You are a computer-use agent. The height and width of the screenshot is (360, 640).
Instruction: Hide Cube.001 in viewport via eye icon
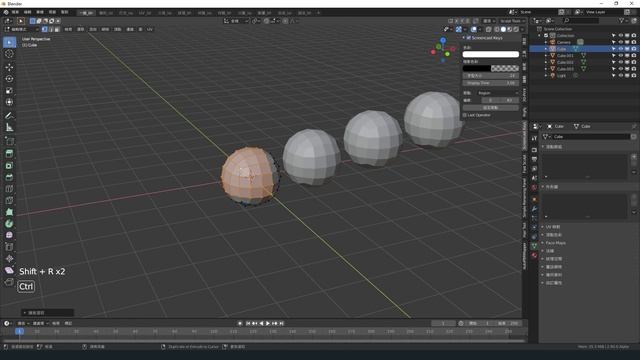pyautogui.click(x=620, y=56)
